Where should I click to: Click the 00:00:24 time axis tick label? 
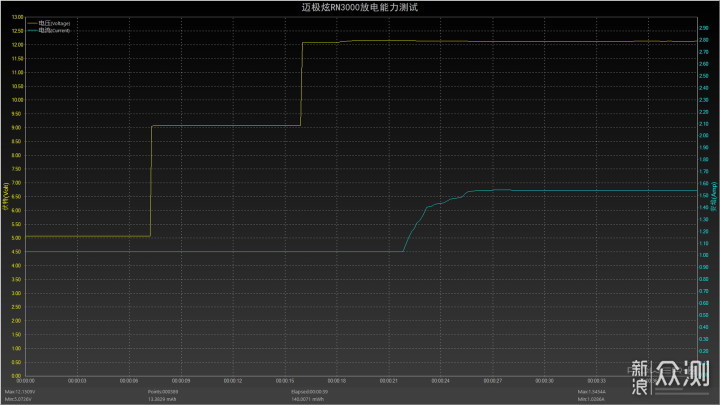click(440, 381)
